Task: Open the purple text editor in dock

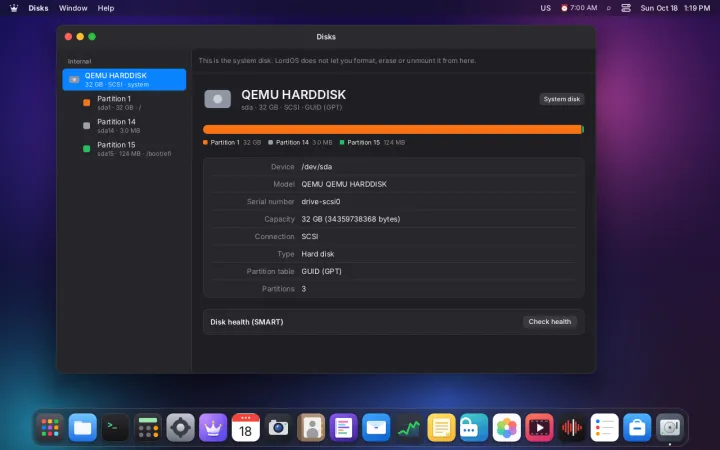Action: 343,428
